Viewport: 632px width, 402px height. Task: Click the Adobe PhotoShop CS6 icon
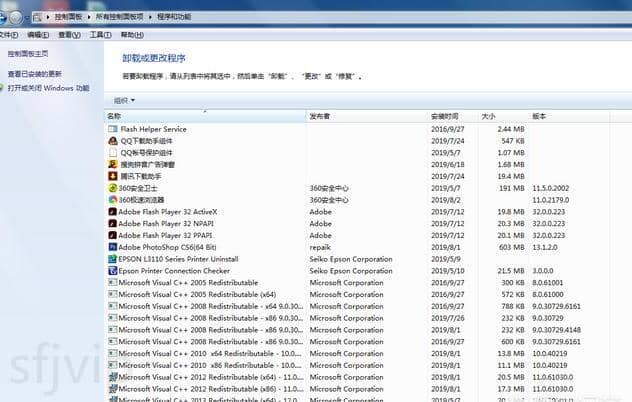click(112, 247)
